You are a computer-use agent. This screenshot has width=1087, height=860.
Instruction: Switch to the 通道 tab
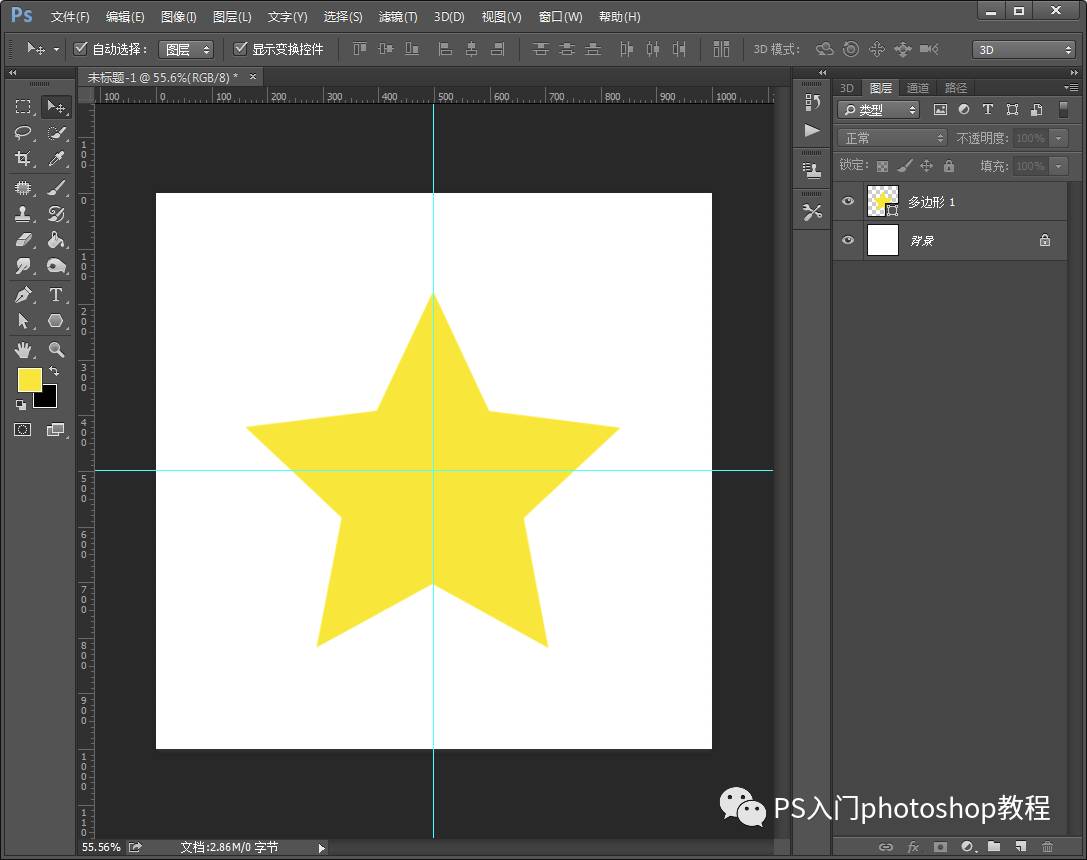pyautogui.click(x=917, y=87)
